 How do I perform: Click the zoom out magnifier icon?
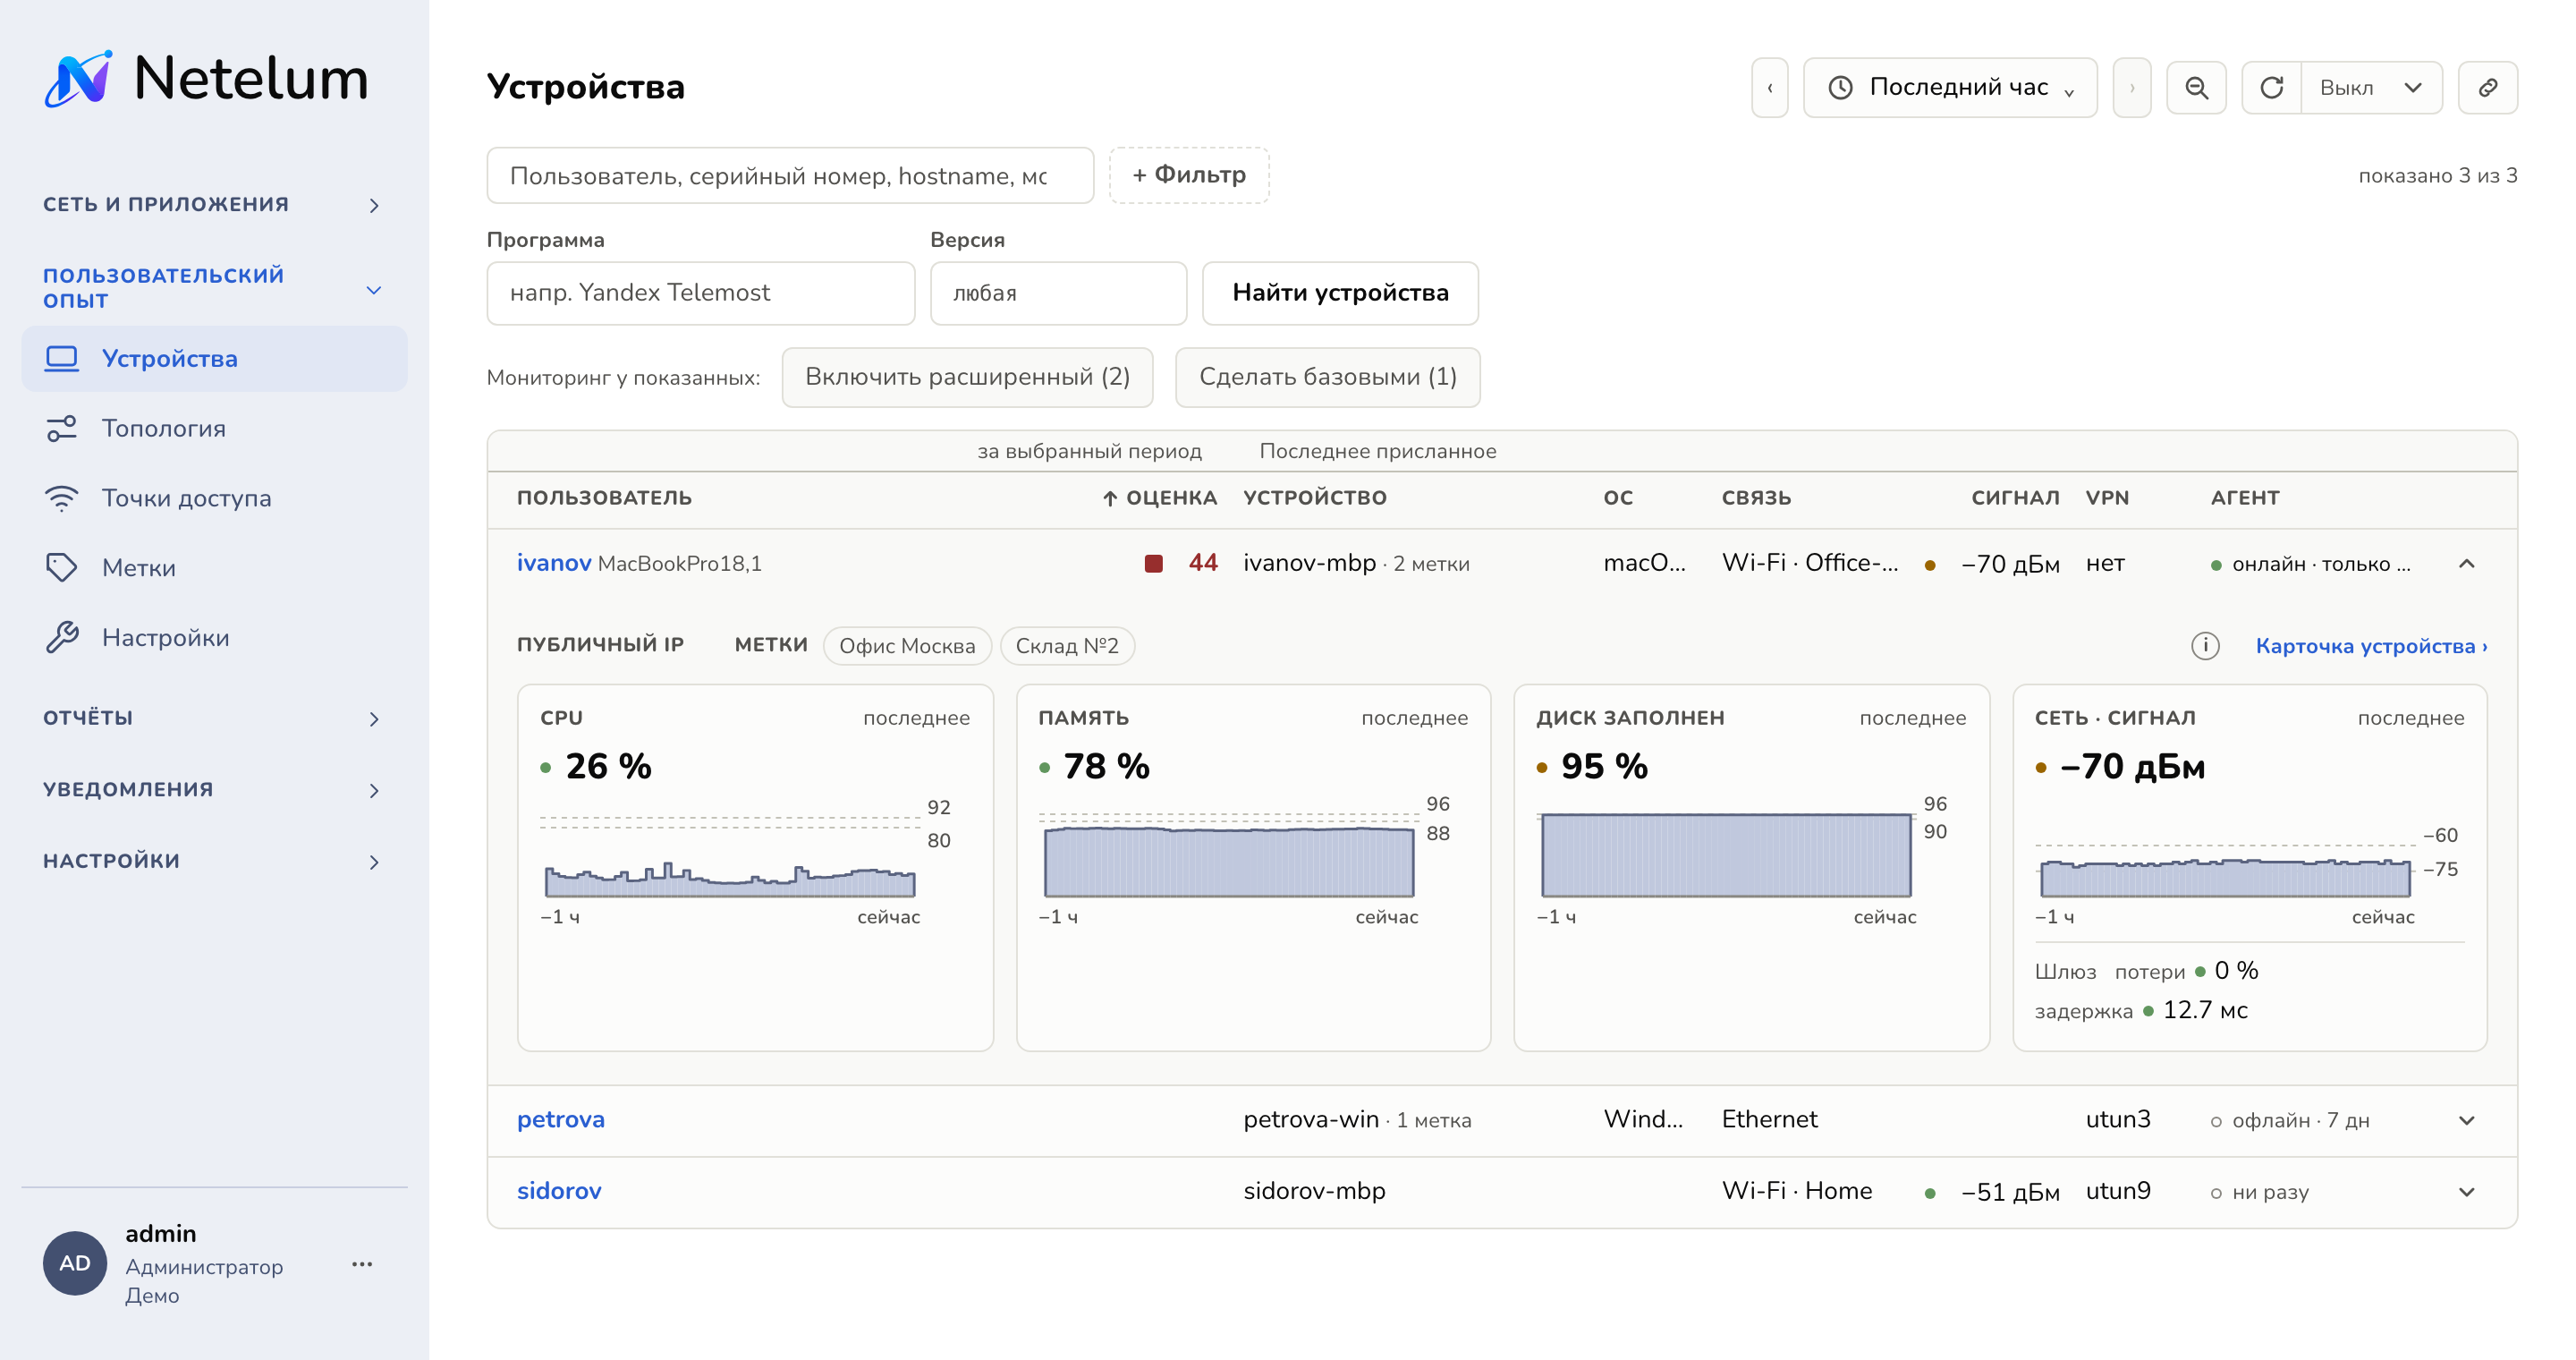pos(2196,88)
